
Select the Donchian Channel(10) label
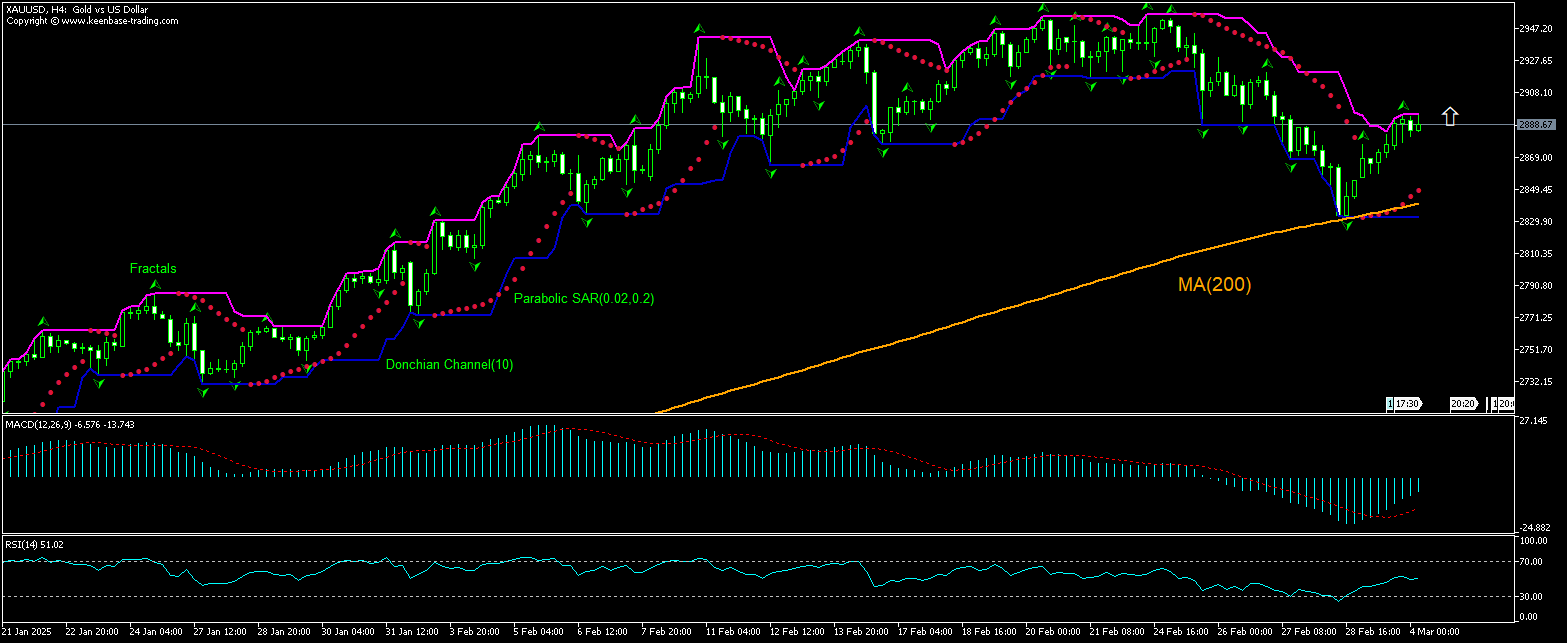449,365
